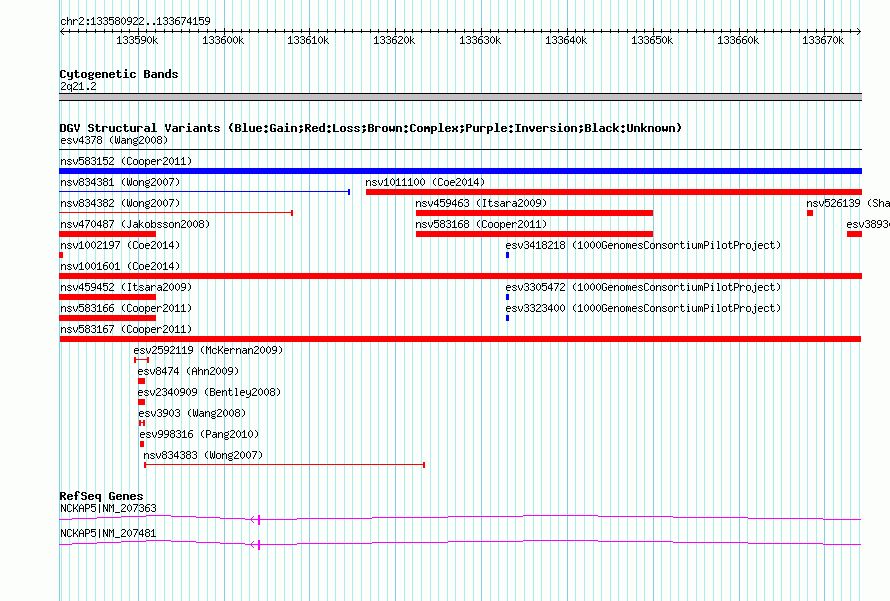Click the red nsv1011100 loss bar
The height and width of the screenshot is (601, 890).
[x=614, y=192]
